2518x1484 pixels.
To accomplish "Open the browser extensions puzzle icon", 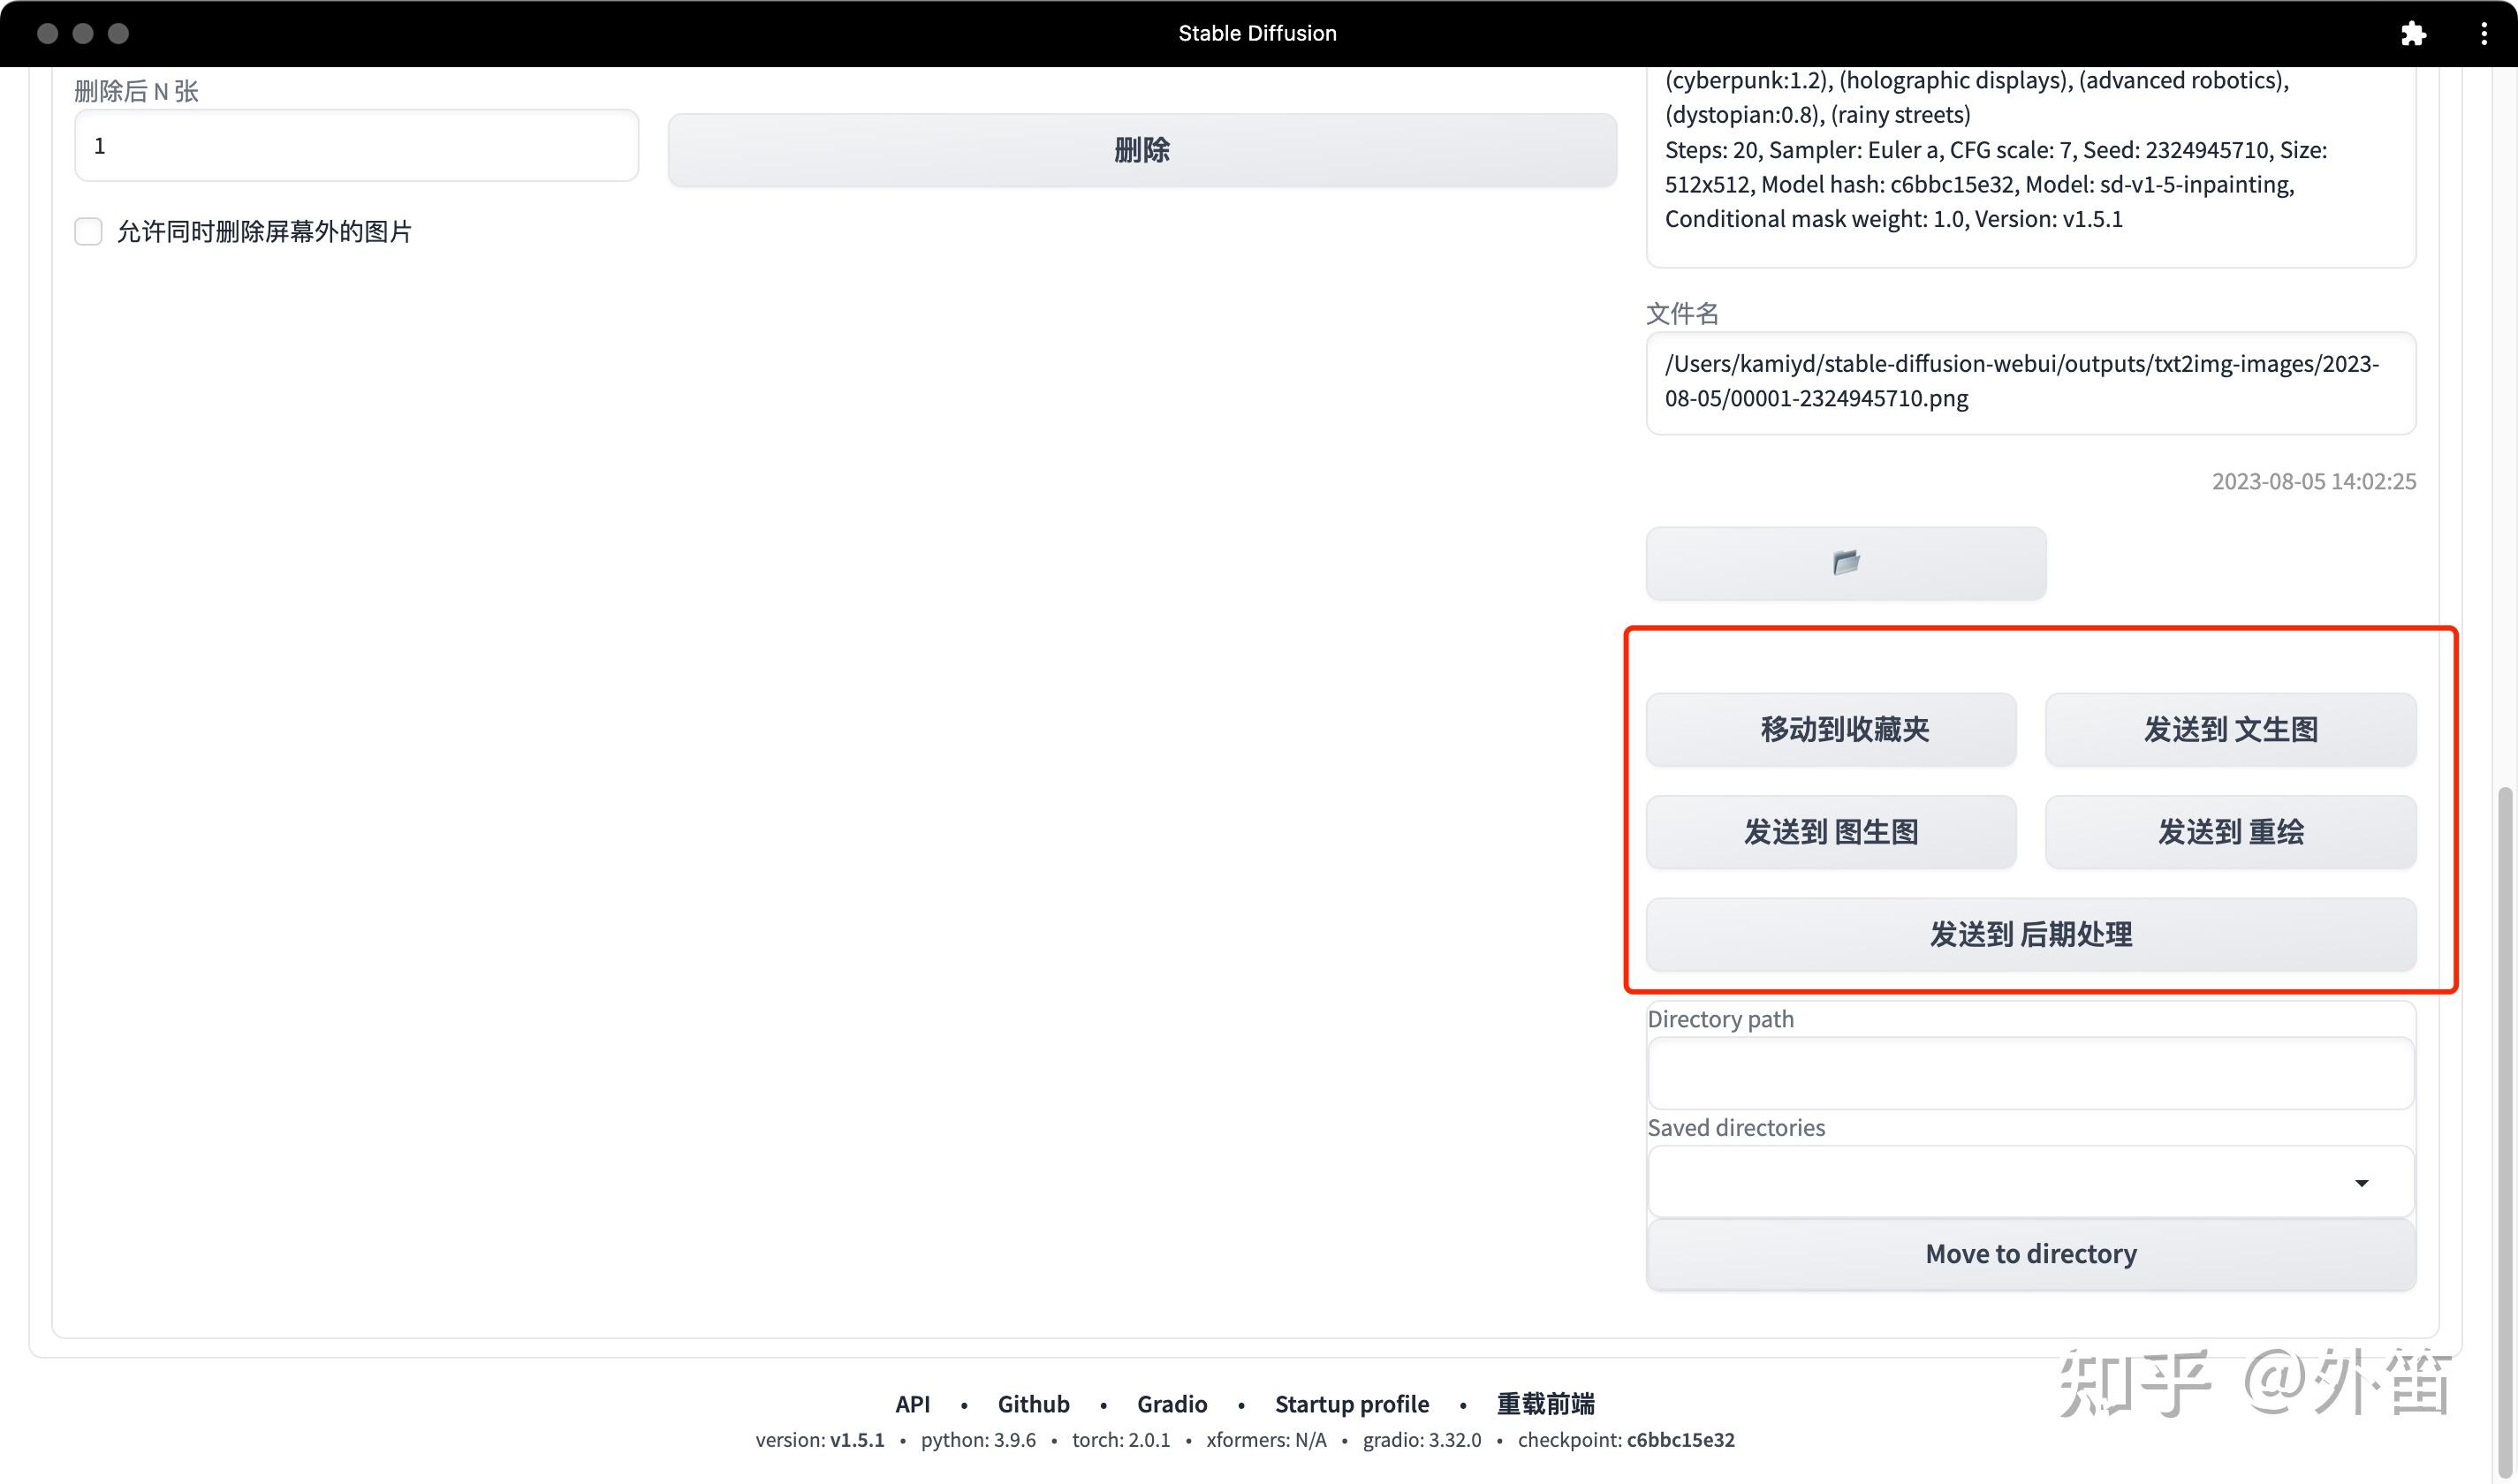I will (2412, 34).
